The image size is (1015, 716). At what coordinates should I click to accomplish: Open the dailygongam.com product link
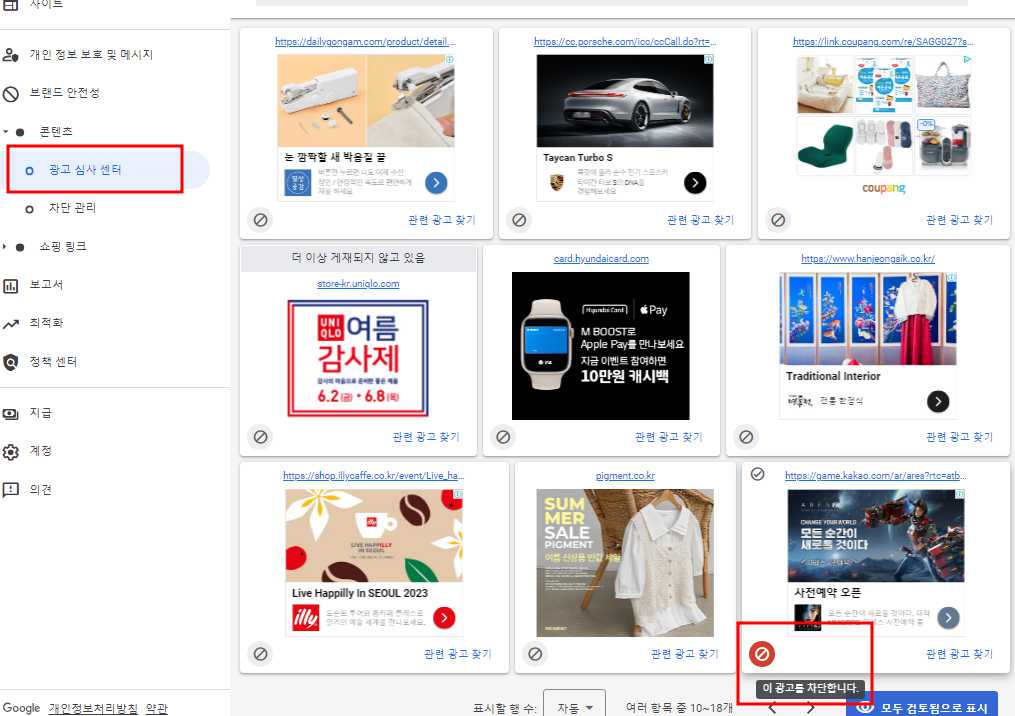365,41
